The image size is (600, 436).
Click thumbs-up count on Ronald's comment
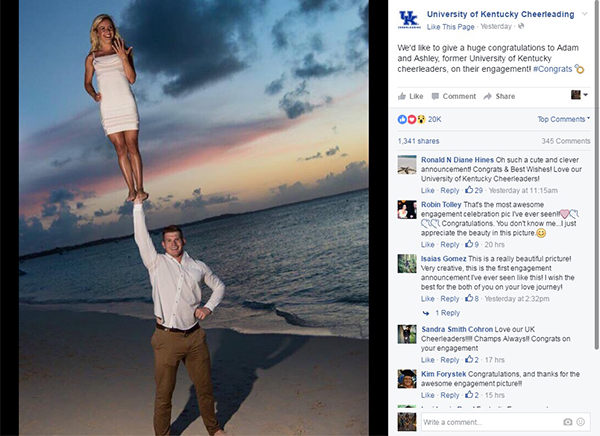(474, 190)
